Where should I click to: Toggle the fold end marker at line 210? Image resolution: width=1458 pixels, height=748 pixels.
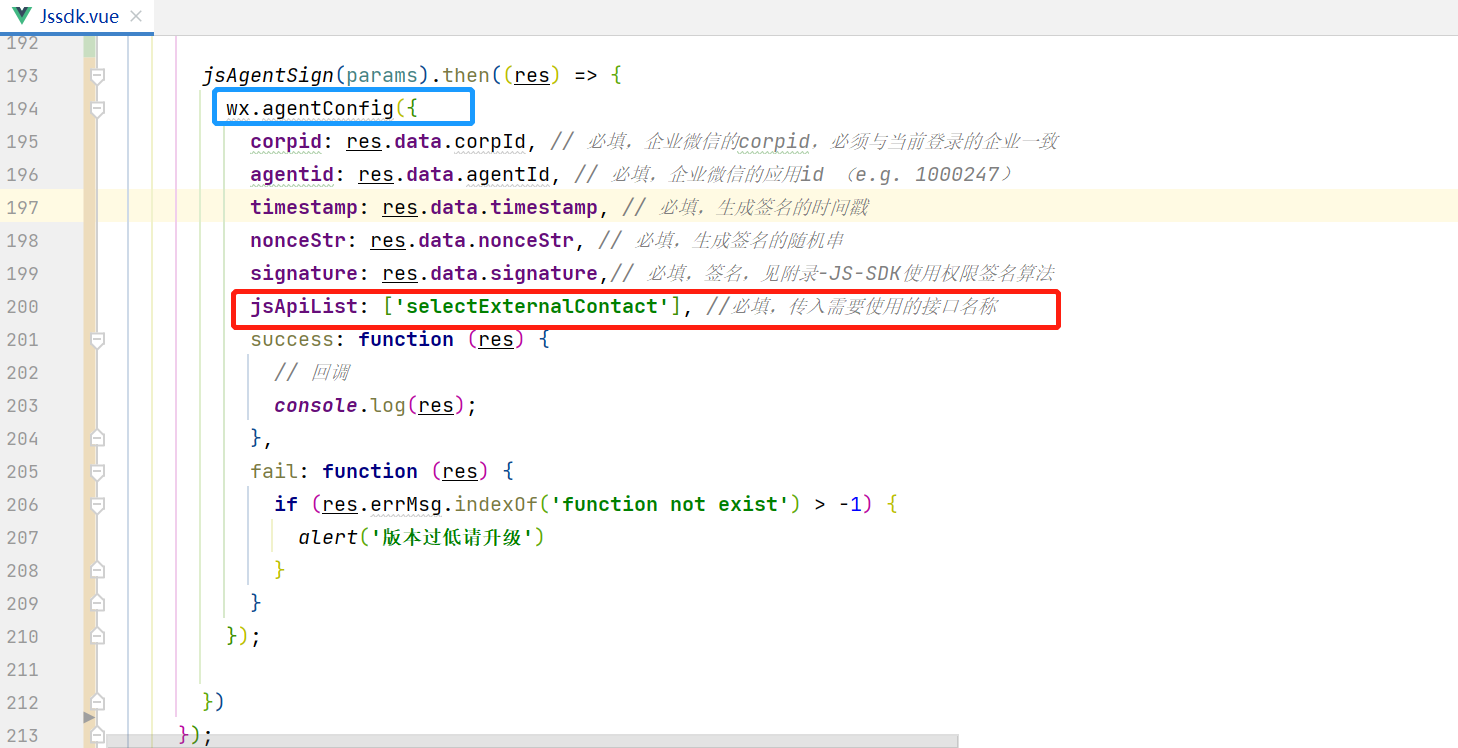coord(97,637)
